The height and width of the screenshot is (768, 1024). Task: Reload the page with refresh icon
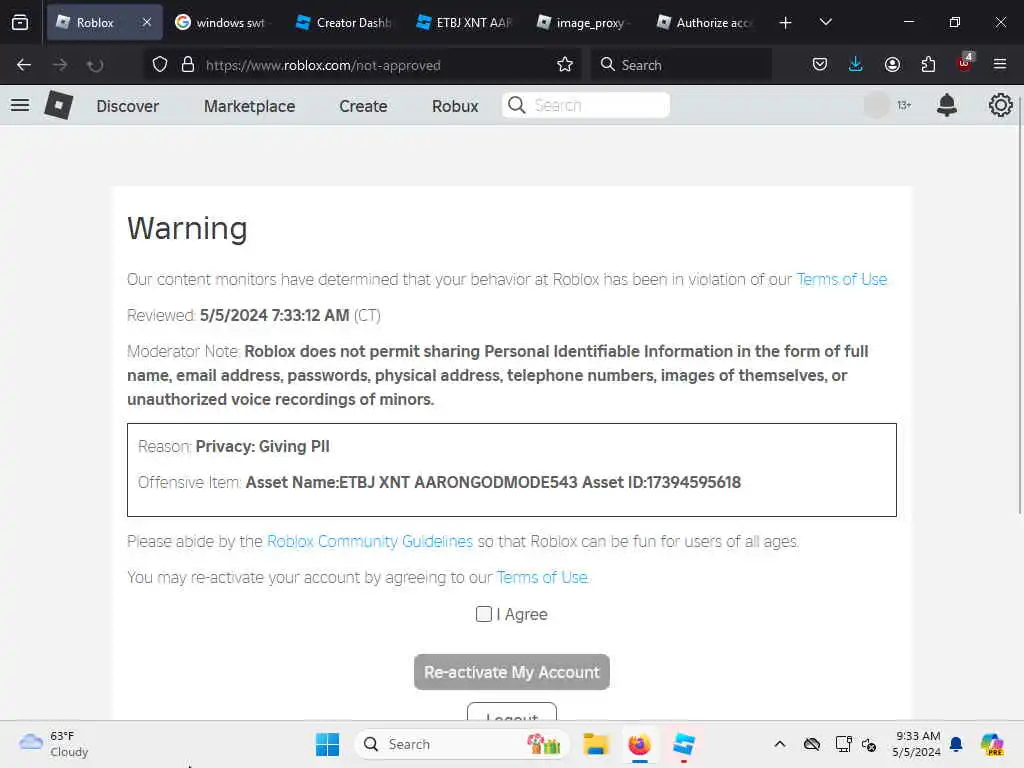[95, 65]
